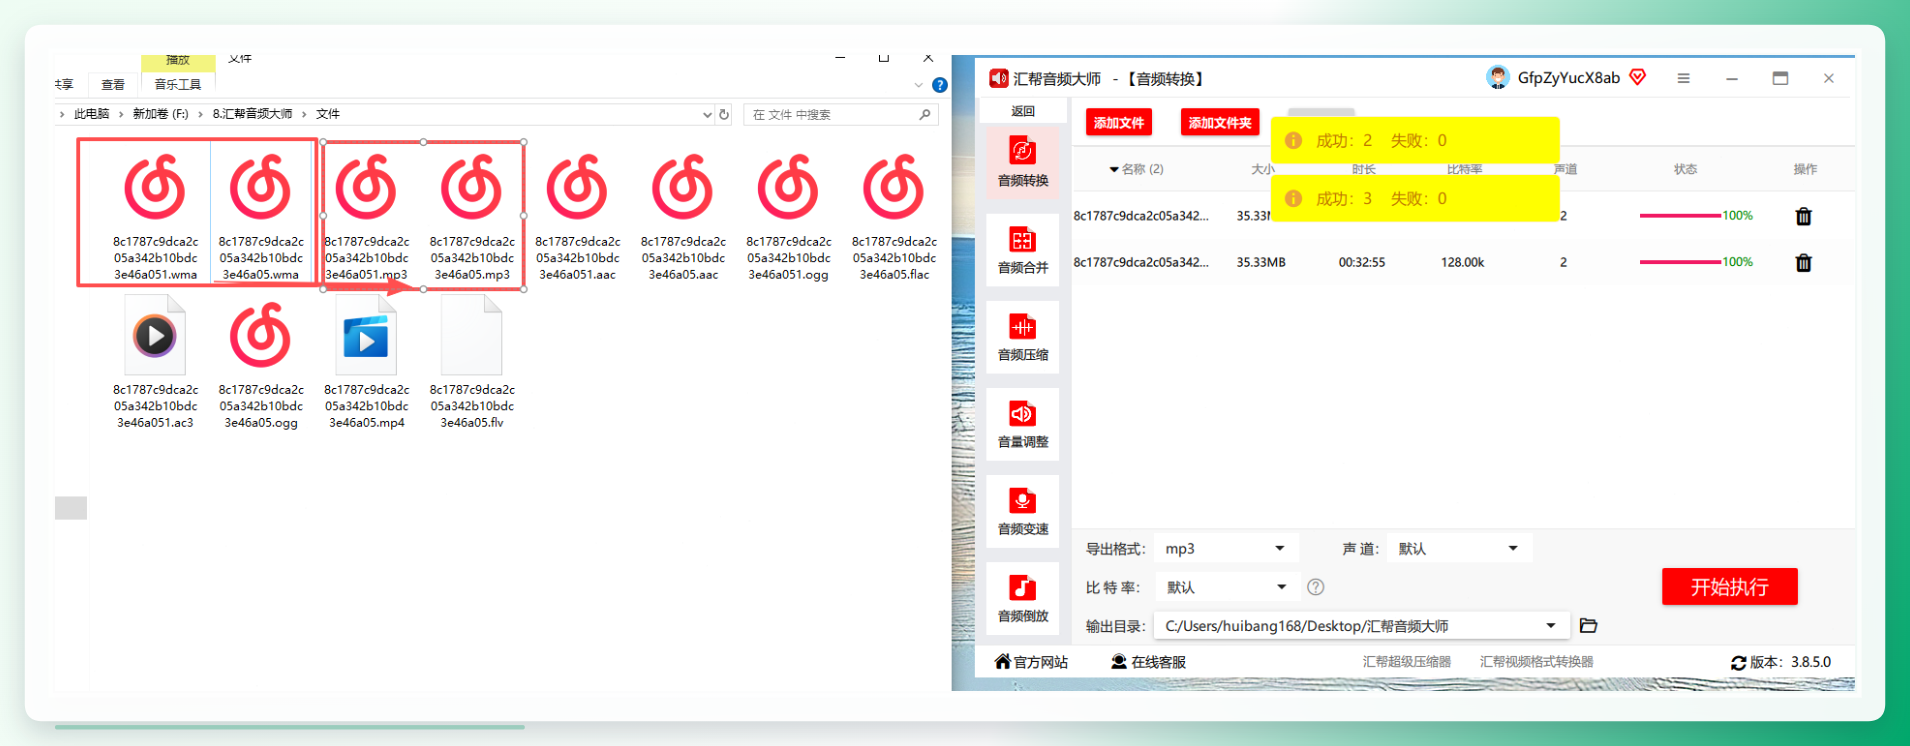This screenshot has width=1910, height=746.
Task: Click the folder icon beside the 输出目录 path
Action: coord(1588,626)
